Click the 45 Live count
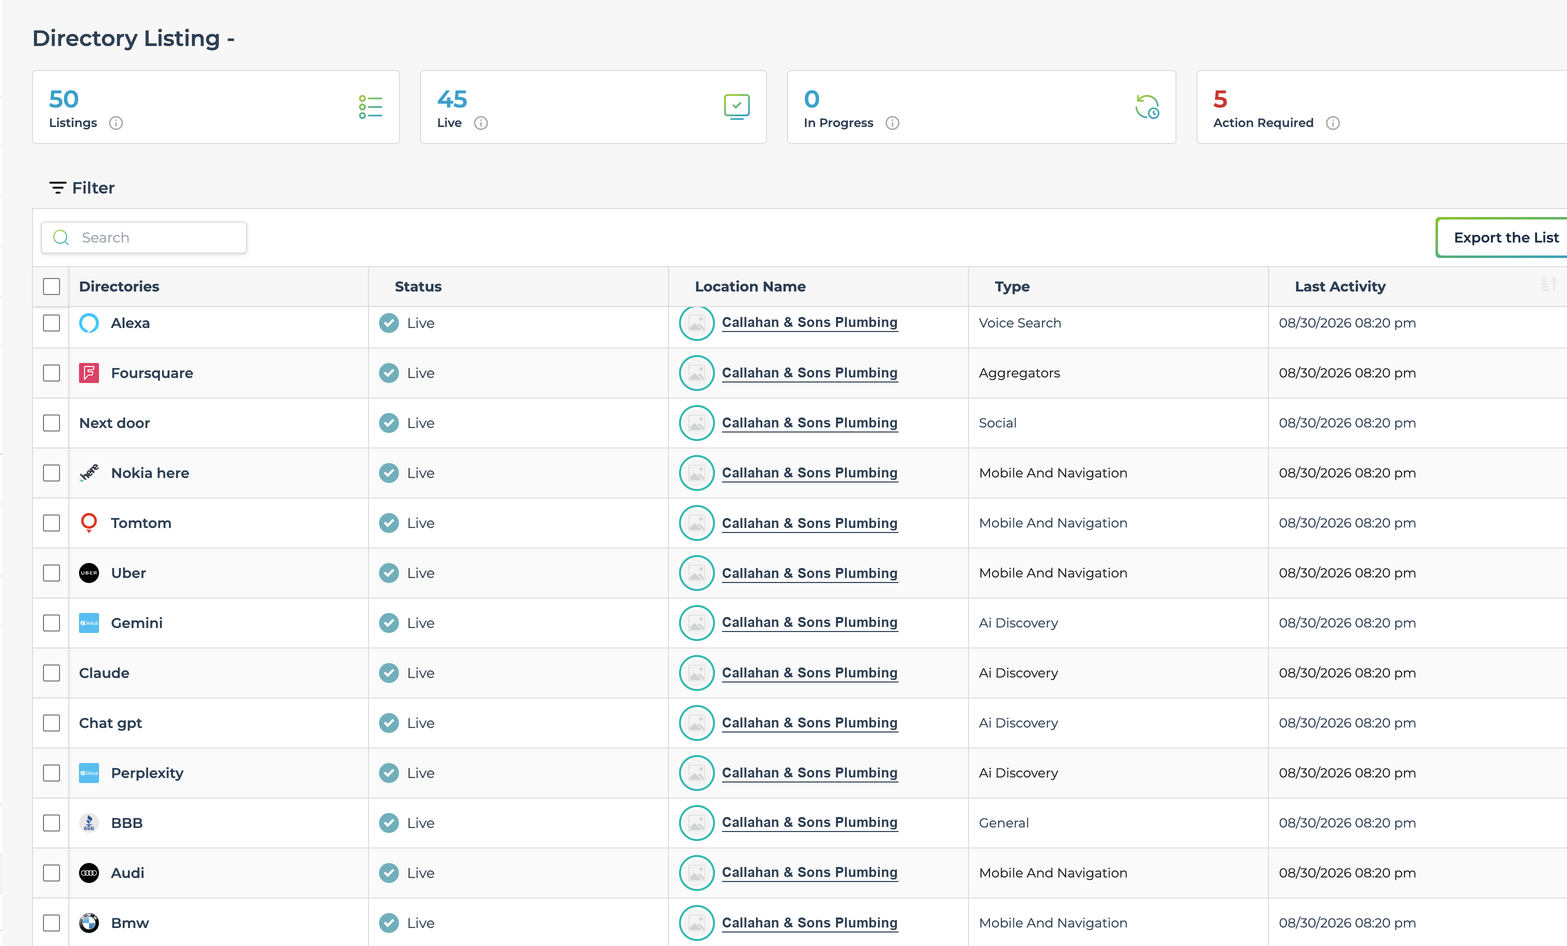 coord(452,99)
